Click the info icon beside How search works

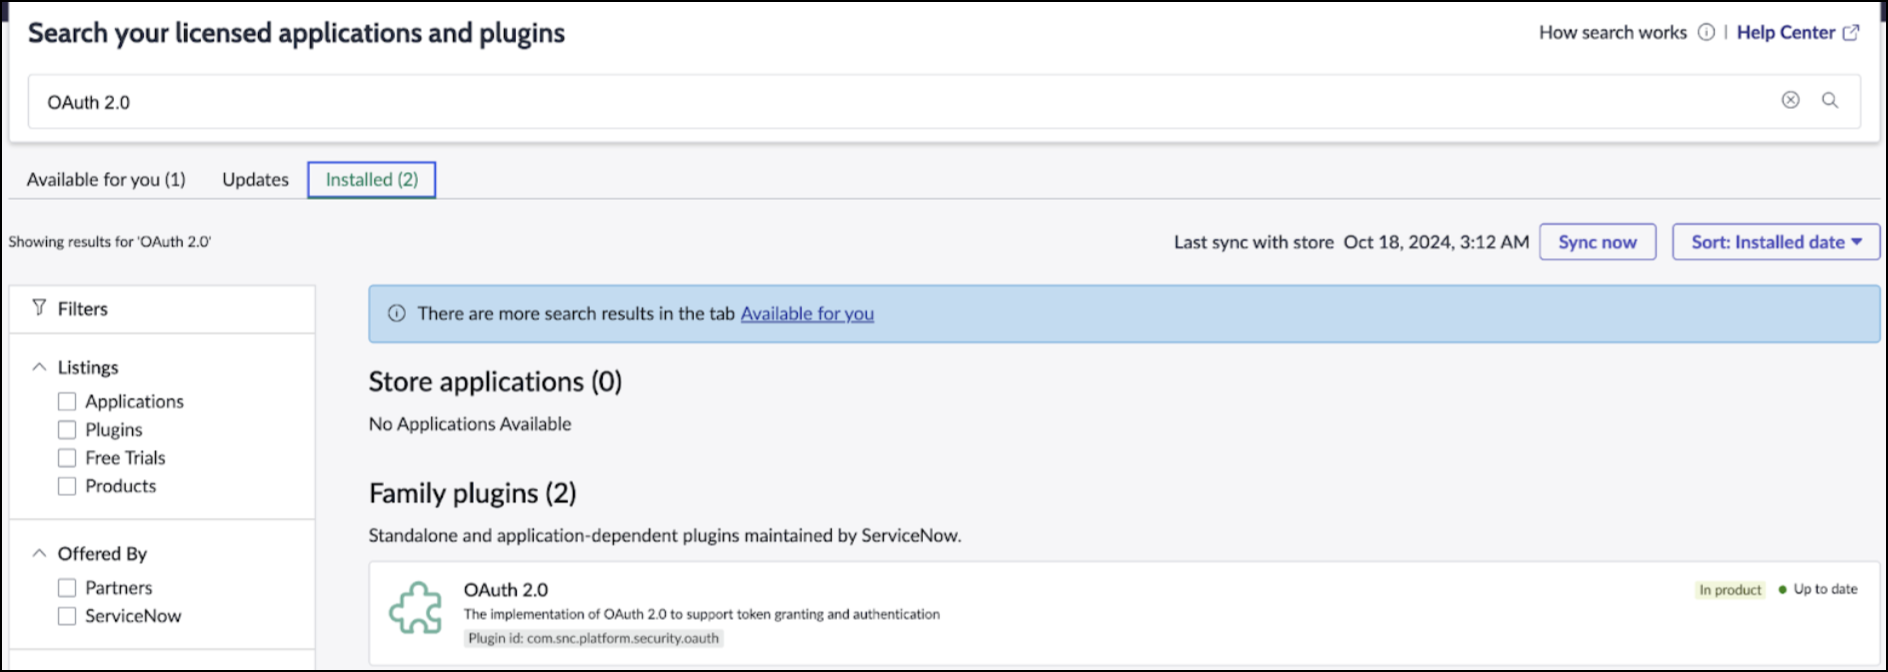1706,32
